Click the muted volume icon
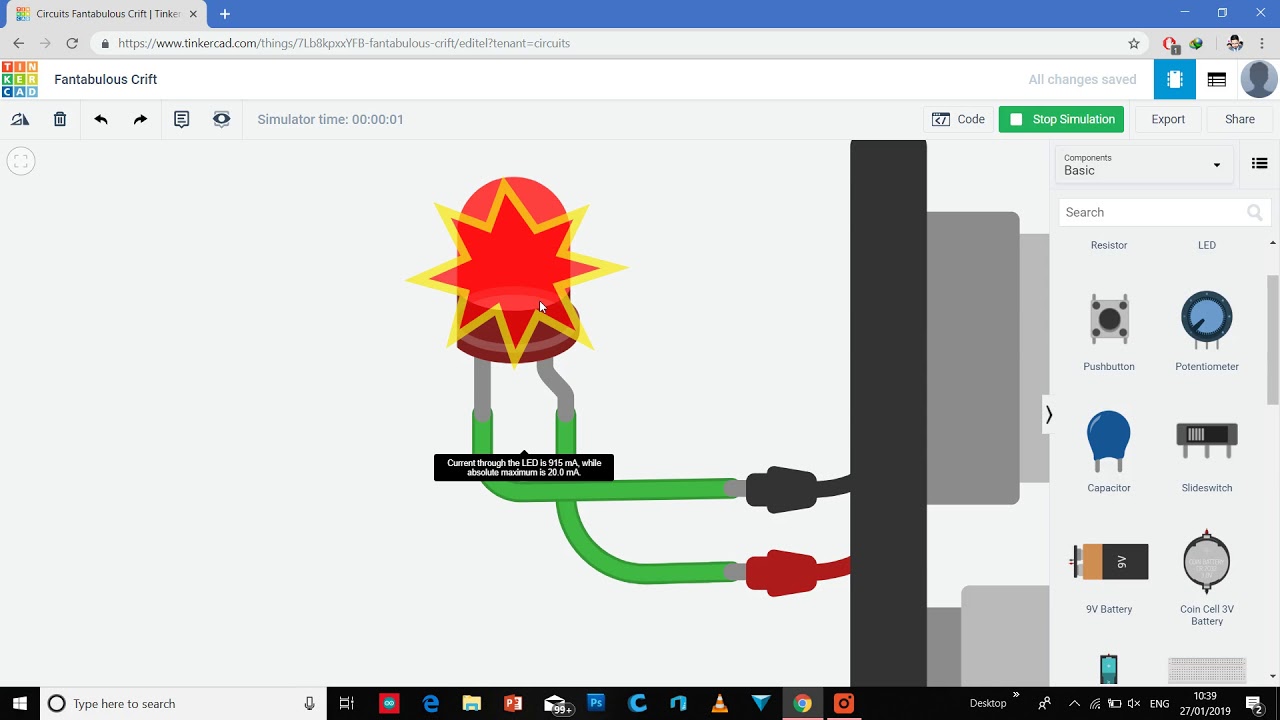Screen dimensions: 1280x720 point(1134,703)
